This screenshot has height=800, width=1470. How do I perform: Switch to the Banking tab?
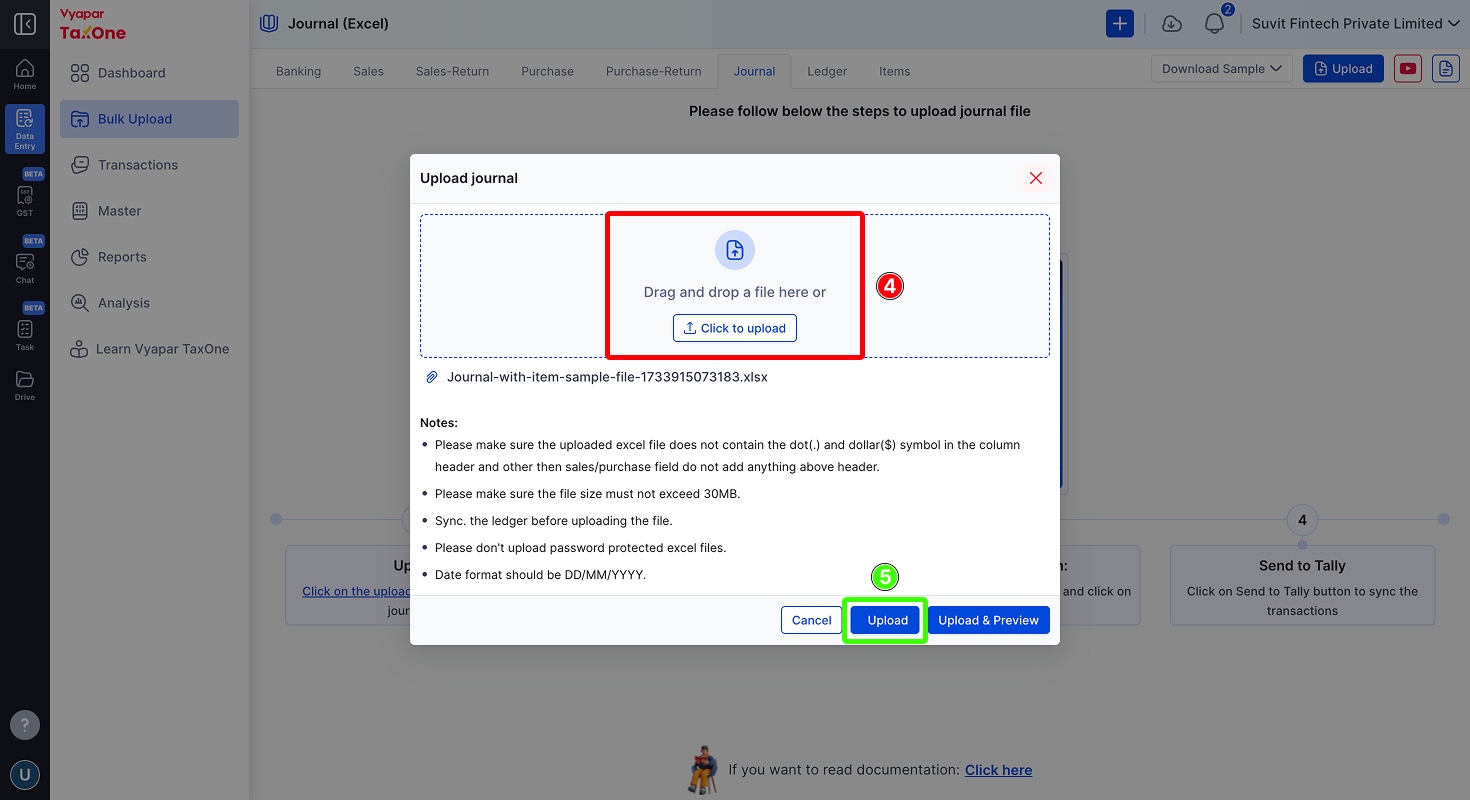[x=299, y=71]
